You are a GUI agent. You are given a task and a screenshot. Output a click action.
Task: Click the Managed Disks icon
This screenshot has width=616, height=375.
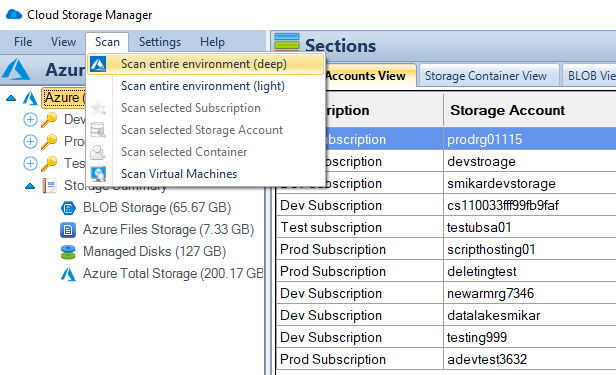click(x=68, y=252)
